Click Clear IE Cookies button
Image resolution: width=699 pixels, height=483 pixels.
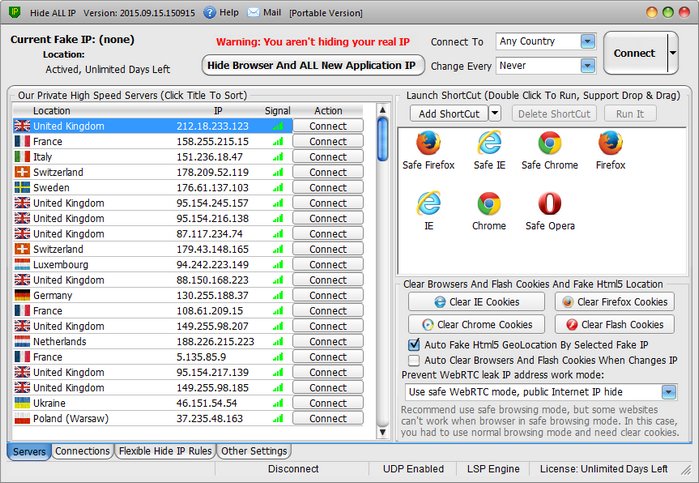476,302
